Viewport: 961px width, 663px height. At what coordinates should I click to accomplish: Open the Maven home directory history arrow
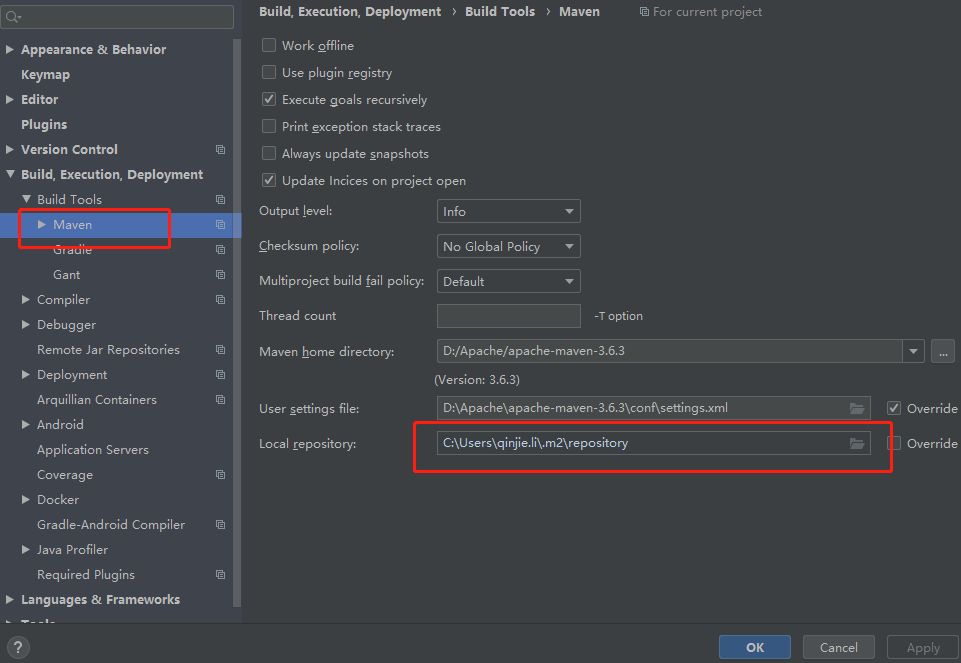[x=913, y=351]
